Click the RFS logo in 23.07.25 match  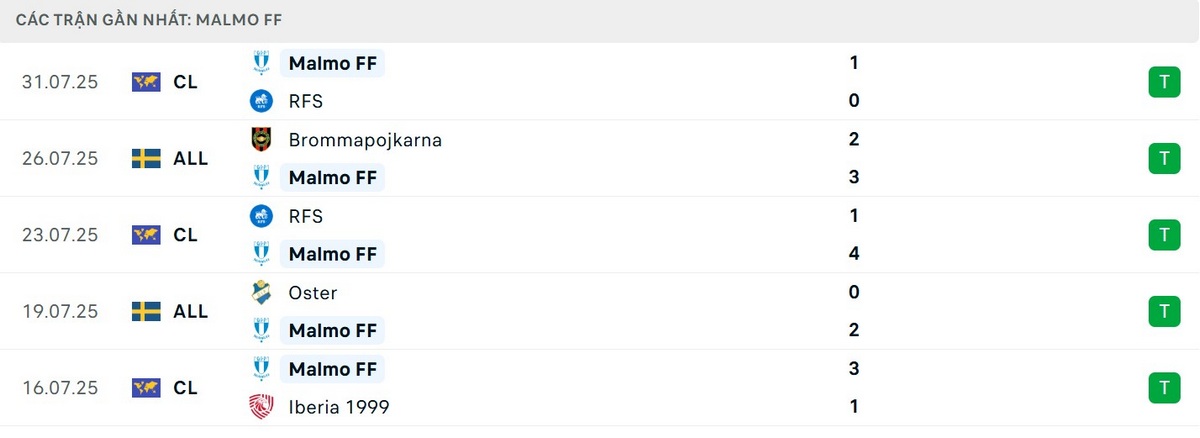[x=261, y=215]
